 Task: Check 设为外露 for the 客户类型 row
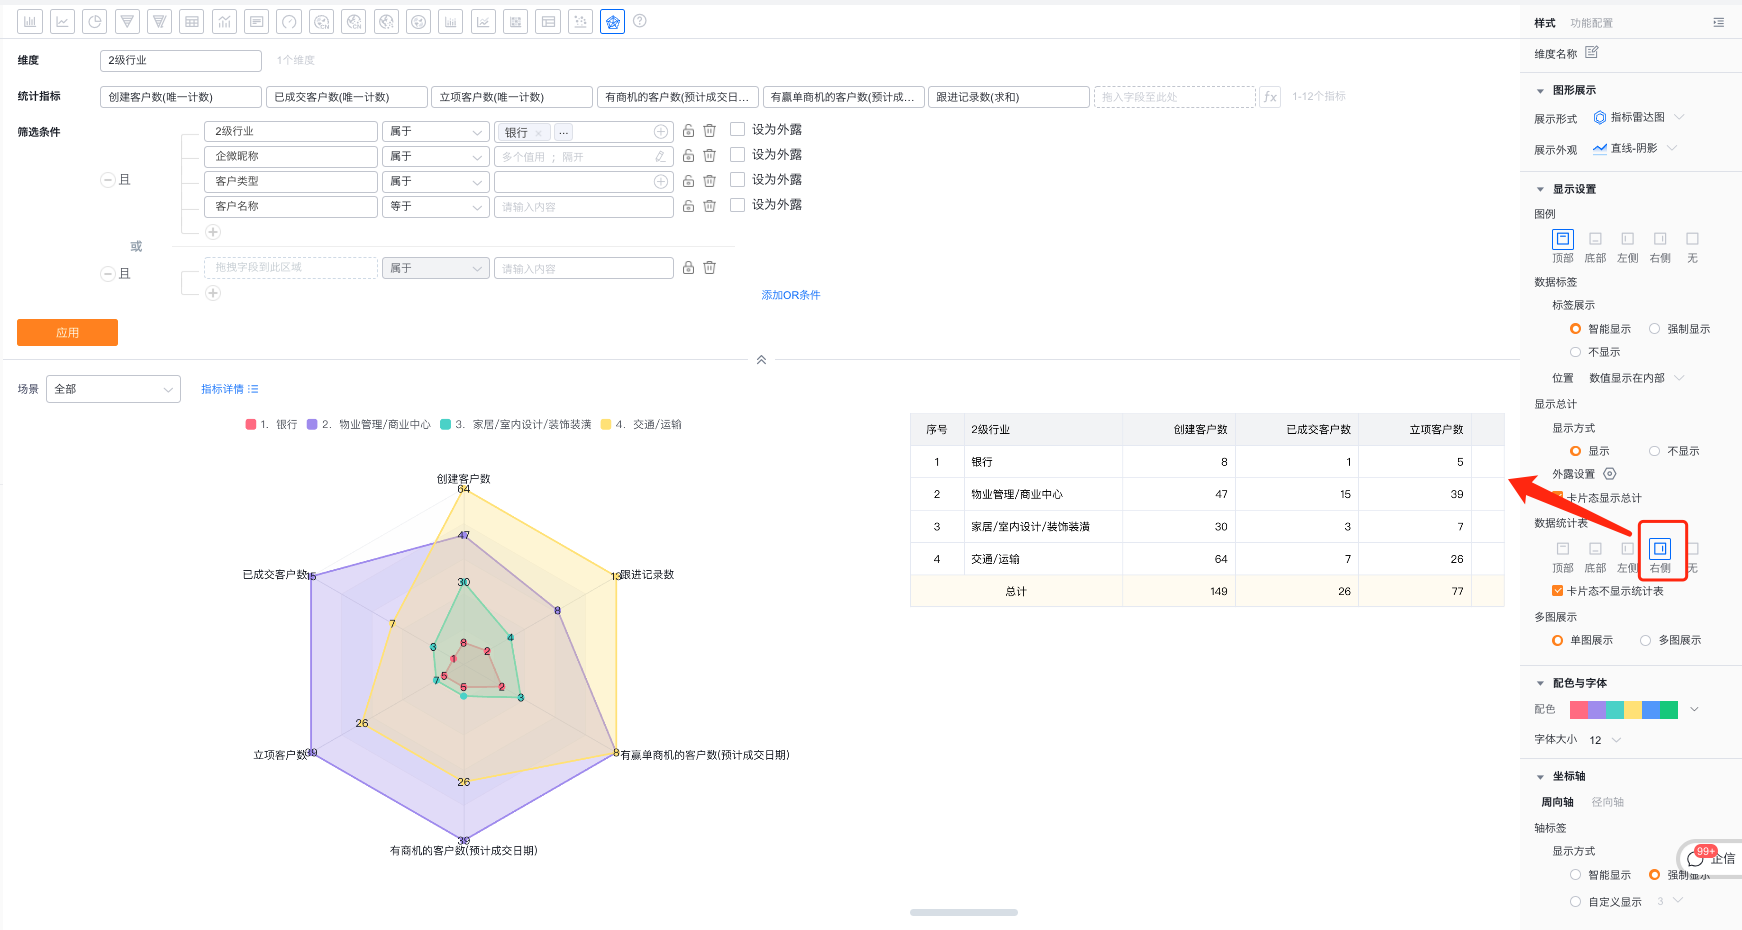737,179
